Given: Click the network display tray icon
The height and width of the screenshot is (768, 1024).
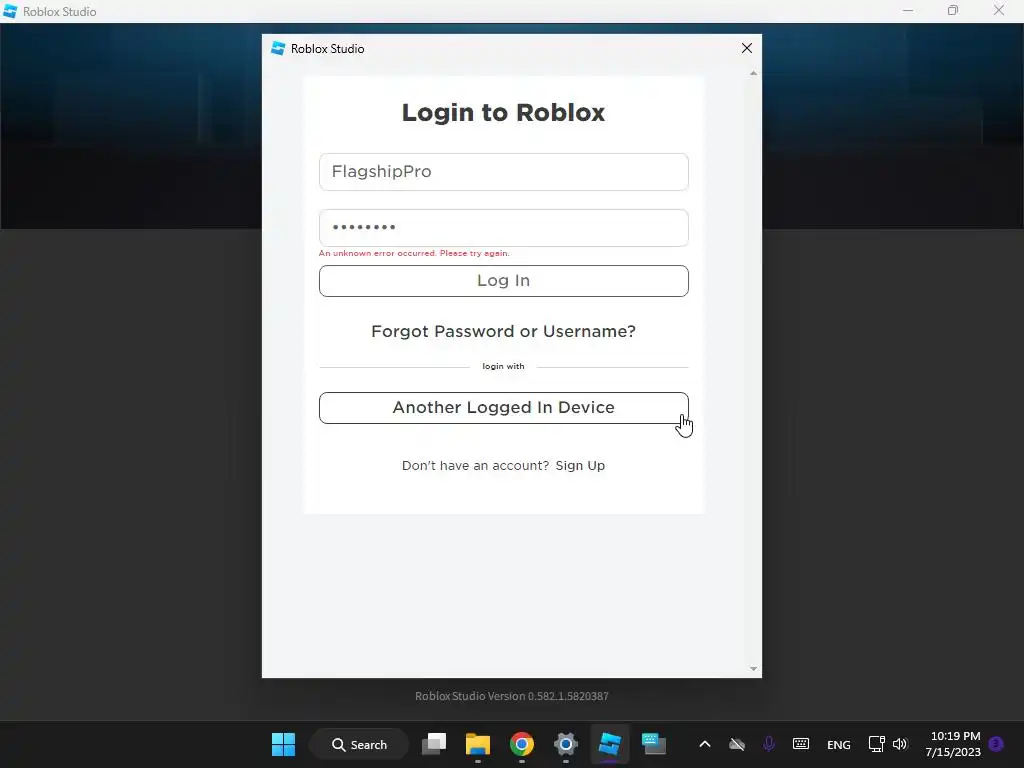Looking at the screenshot, I should [x=876, y=744].
